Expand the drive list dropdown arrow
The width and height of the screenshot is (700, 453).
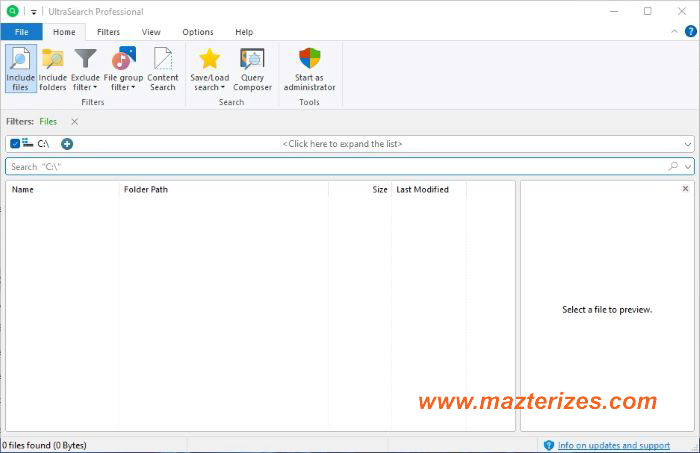pos(688,144)
